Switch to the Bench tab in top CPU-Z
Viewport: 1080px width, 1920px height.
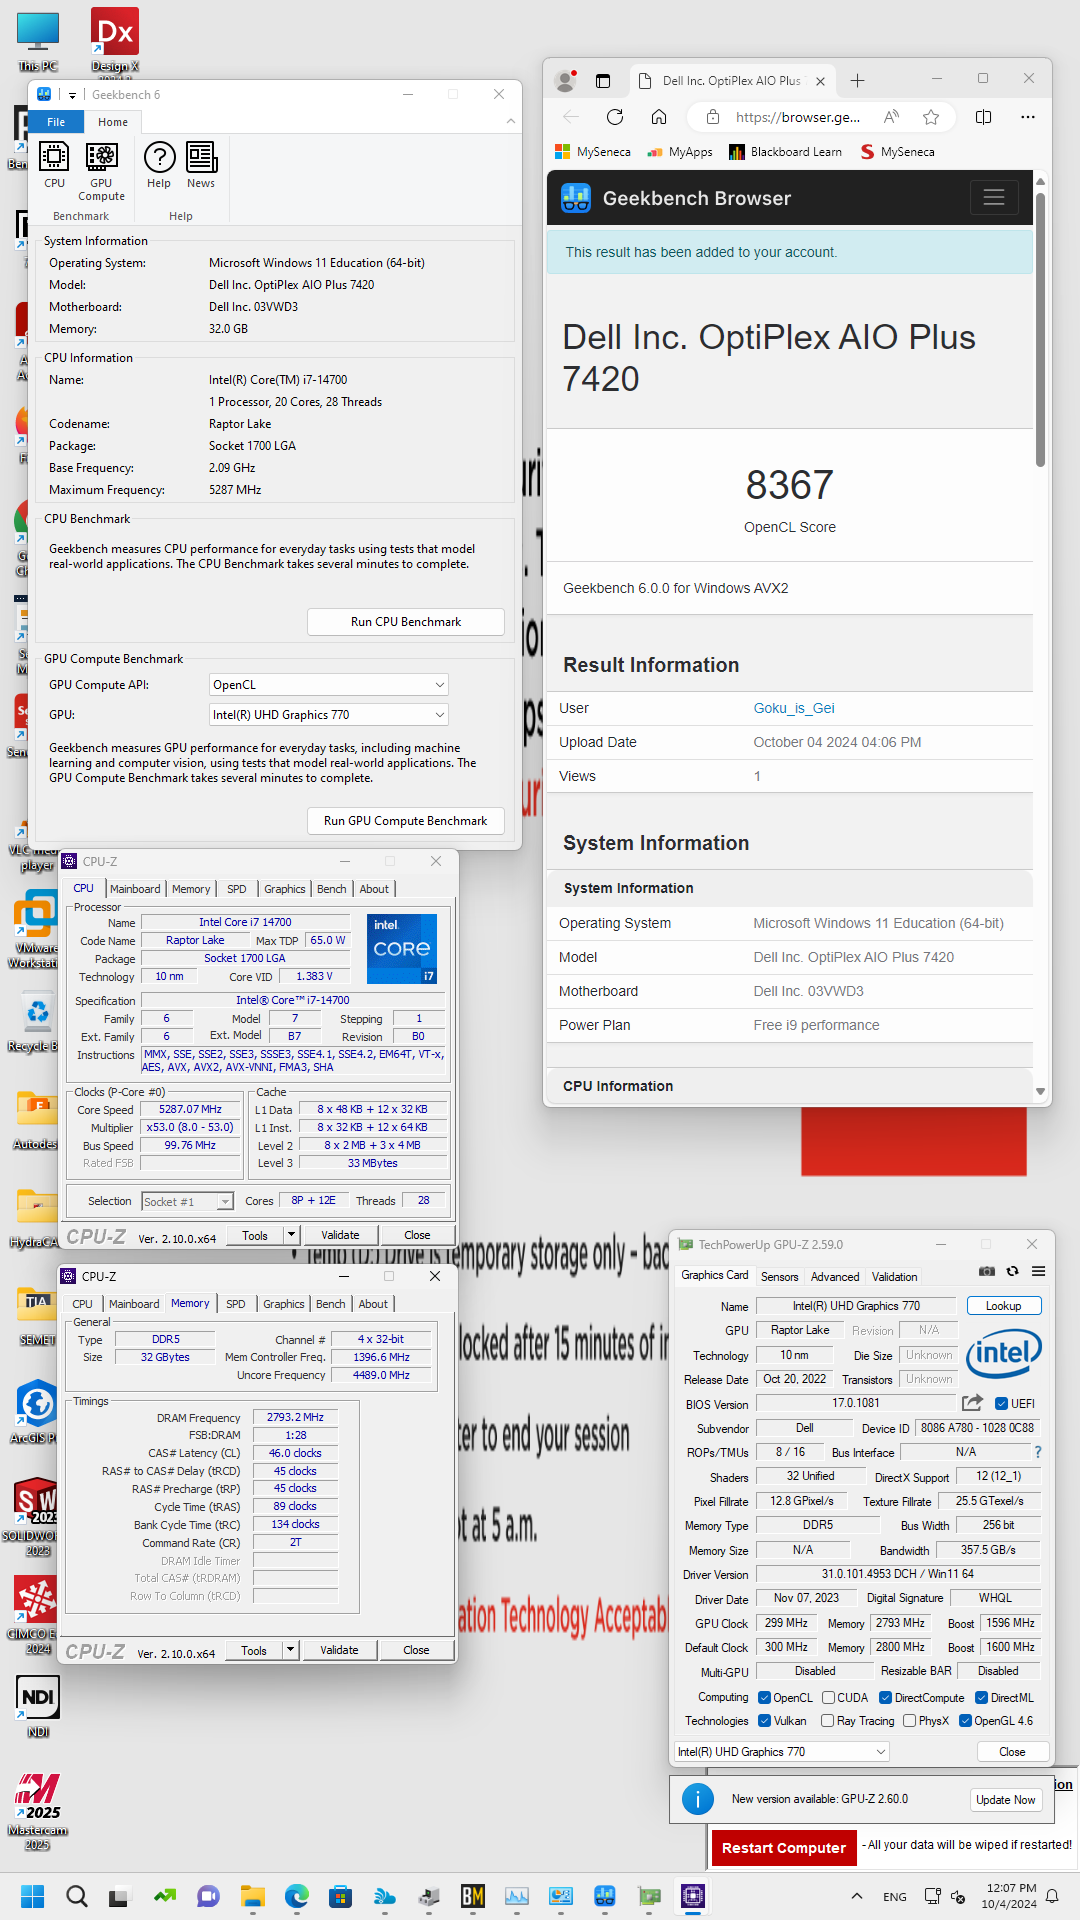[x=331, y=889]
